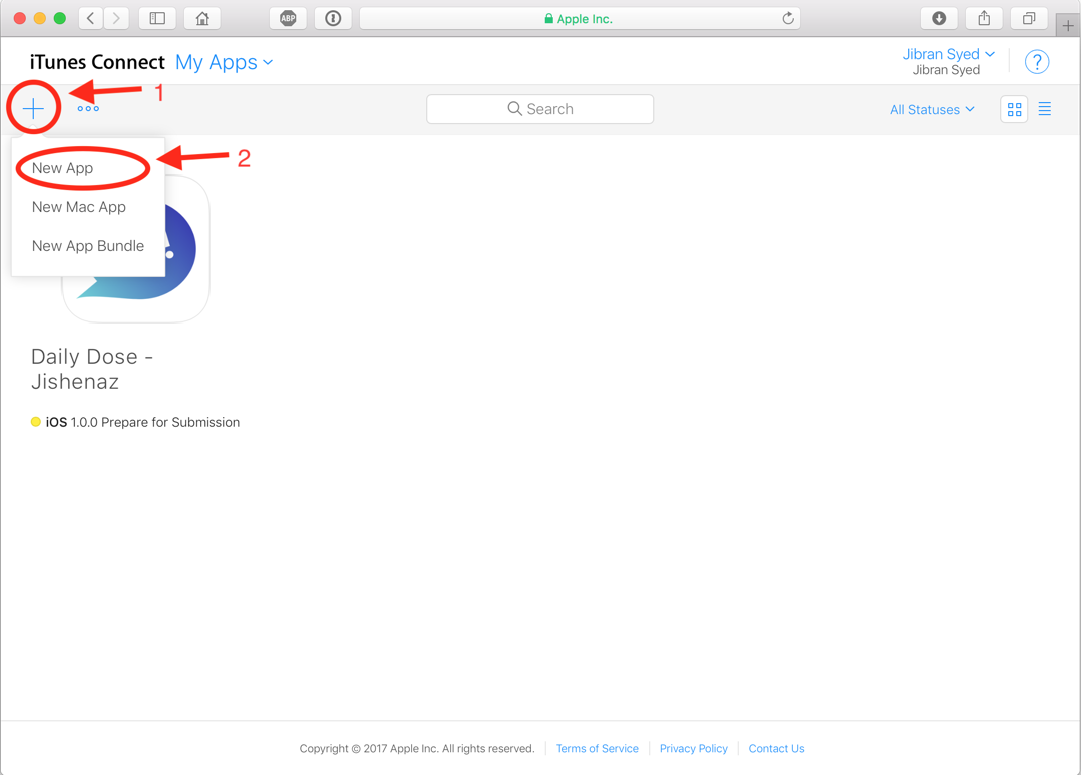
Task: Click the Search apps field
Action: [x=540, y=109]
